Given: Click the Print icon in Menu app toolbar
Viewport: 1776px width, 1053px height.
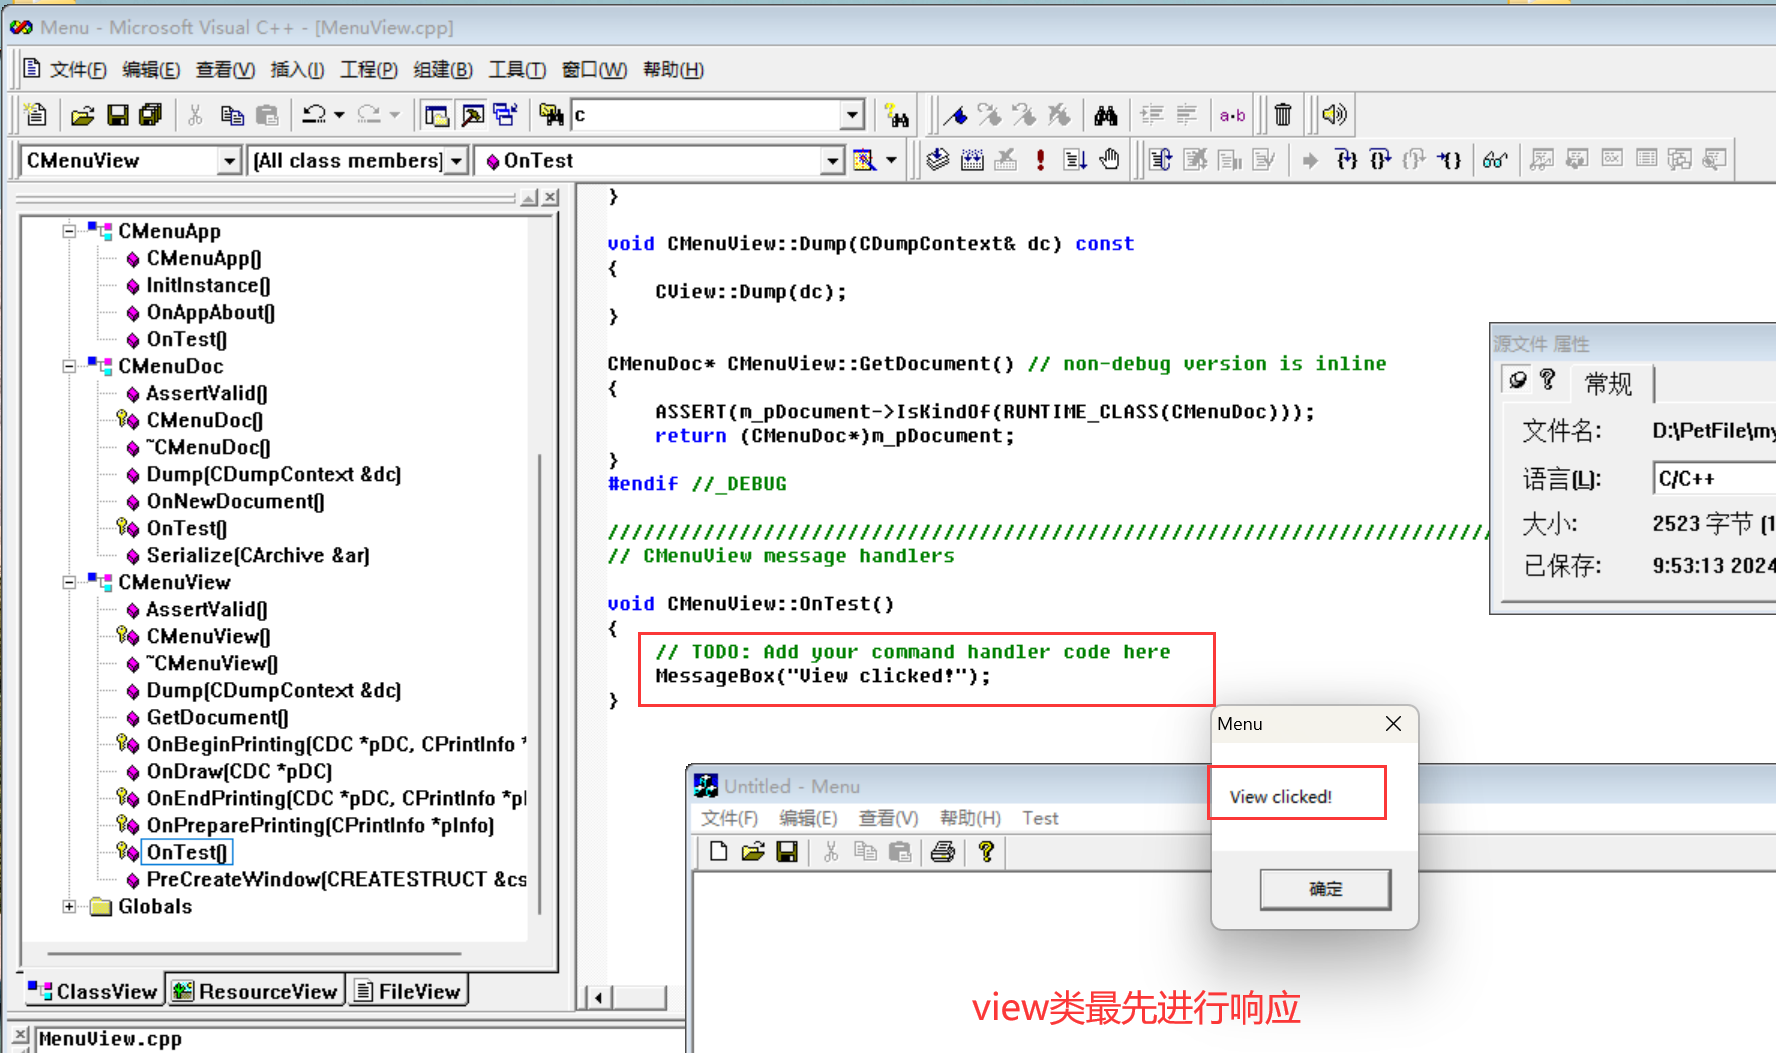Looking at the screenshot, I should 942,851.
